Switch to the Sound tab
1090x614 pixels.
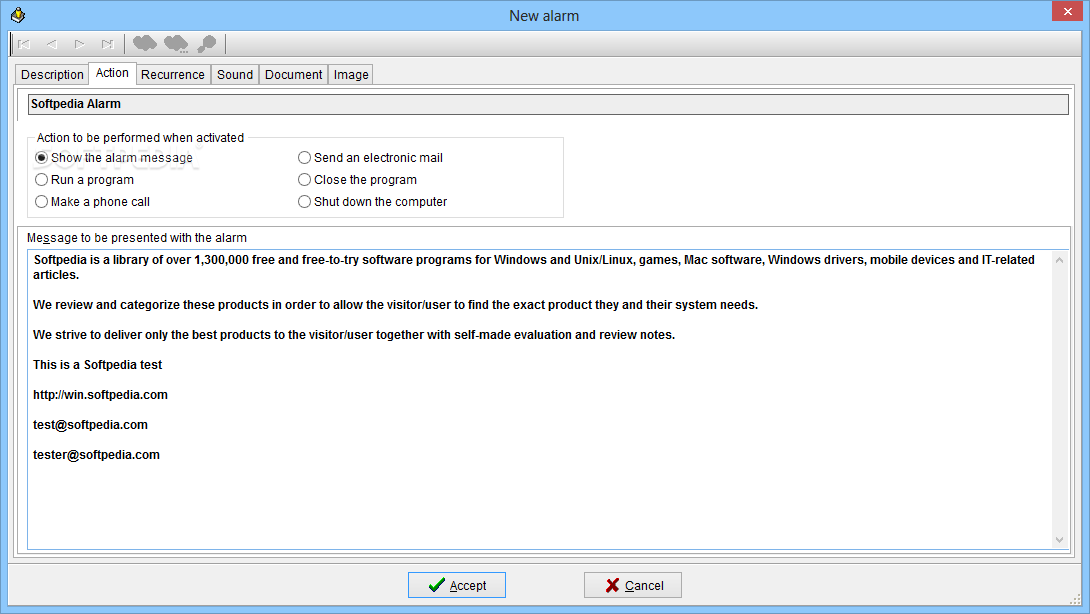235,74
